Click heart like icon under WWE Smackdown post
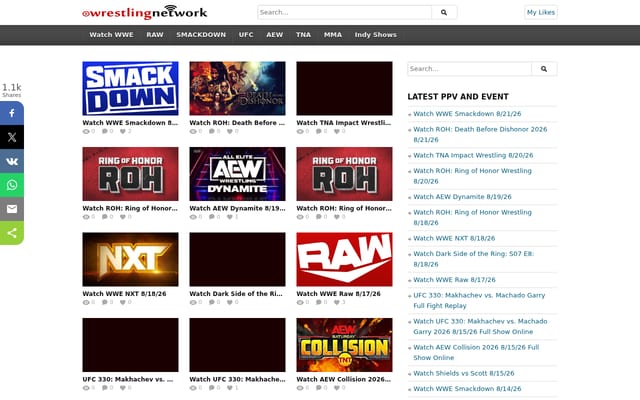This screenshot has width=640, height=400. point(122,131)
